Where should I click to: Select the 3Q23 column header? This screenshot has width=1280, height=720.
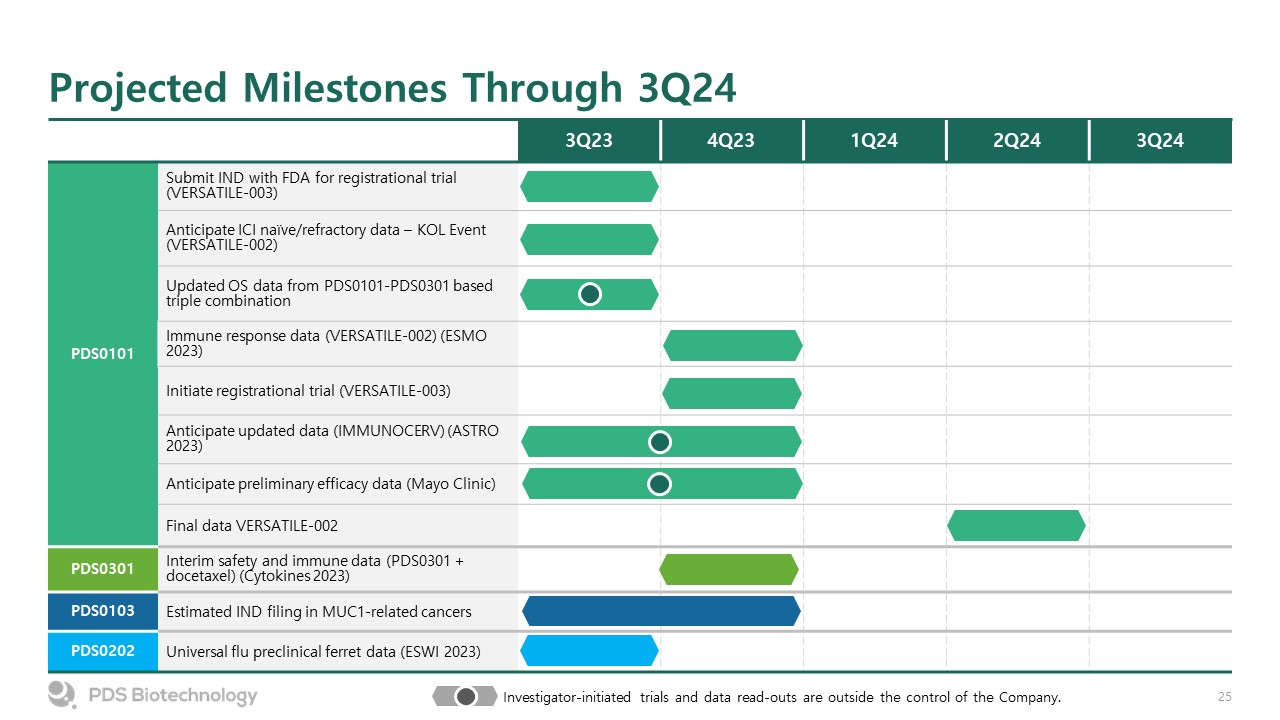pyautogui.click(x=589, y=141)
